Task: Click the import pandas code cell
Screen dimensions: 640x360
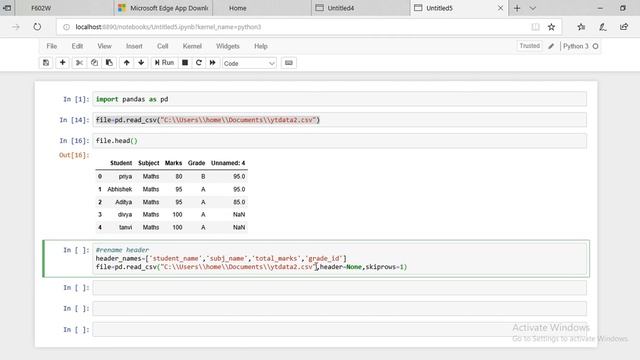Action: click(x=340, y=99)
